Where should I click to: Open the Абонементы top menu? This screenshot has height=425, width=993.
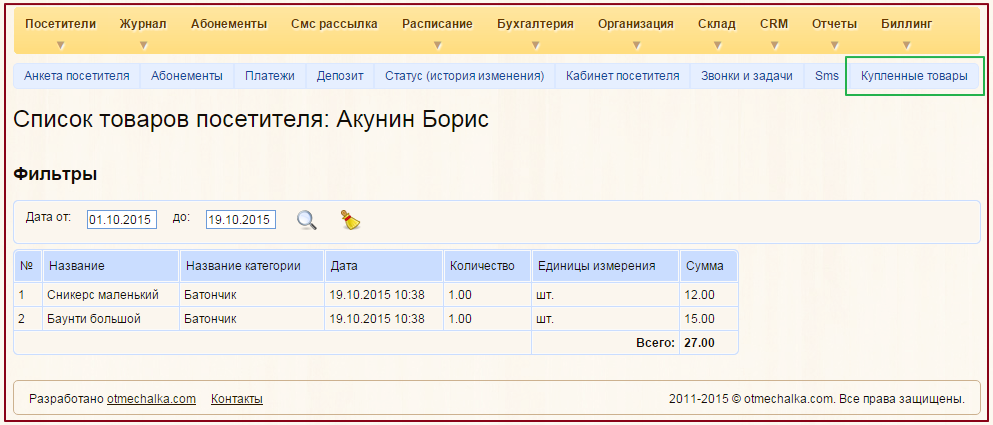tap(229, 24)
